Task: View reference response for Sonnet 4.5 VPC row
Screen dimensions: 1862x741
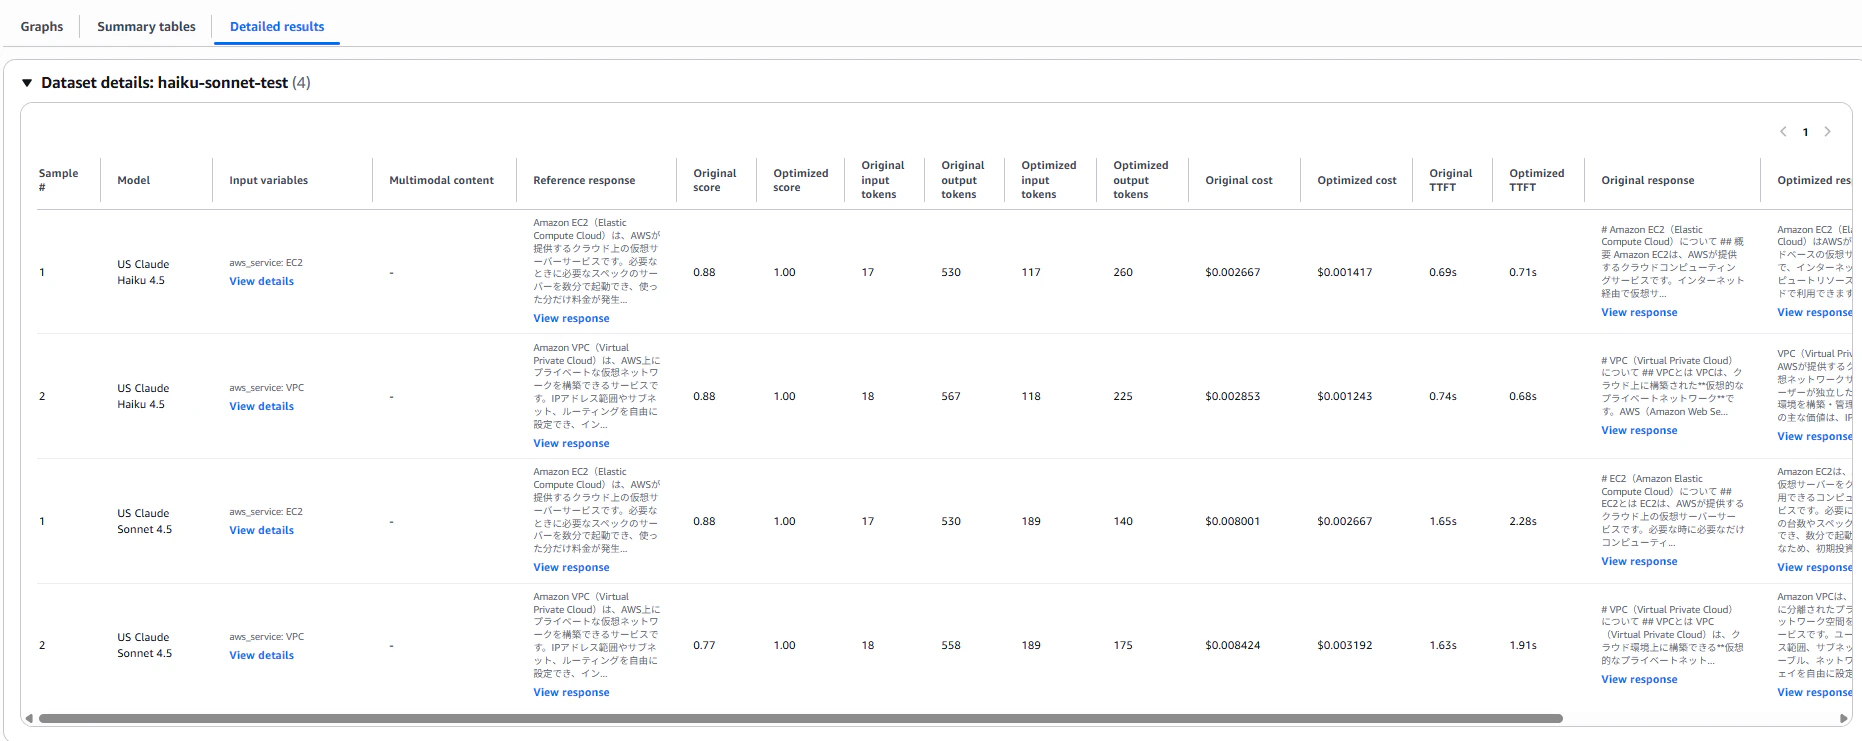Action: pos(571,692)
